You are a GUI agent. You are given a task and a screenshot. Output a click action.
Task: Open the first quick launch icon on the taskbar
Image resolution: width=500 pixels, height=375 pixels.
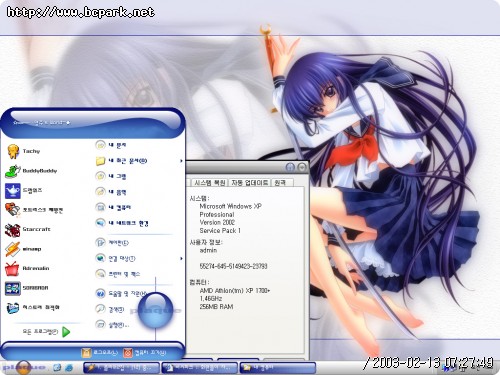(x=57, y=368)
